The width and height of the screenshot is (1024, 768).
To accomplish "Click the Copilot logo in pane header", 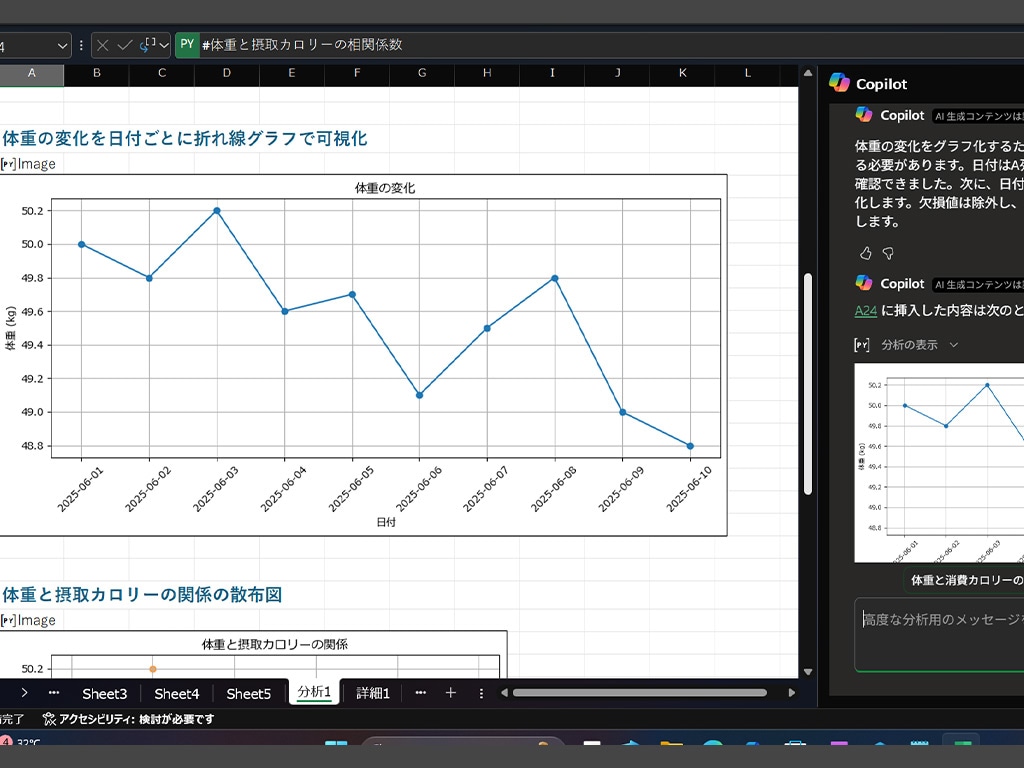I will [839, 83].
